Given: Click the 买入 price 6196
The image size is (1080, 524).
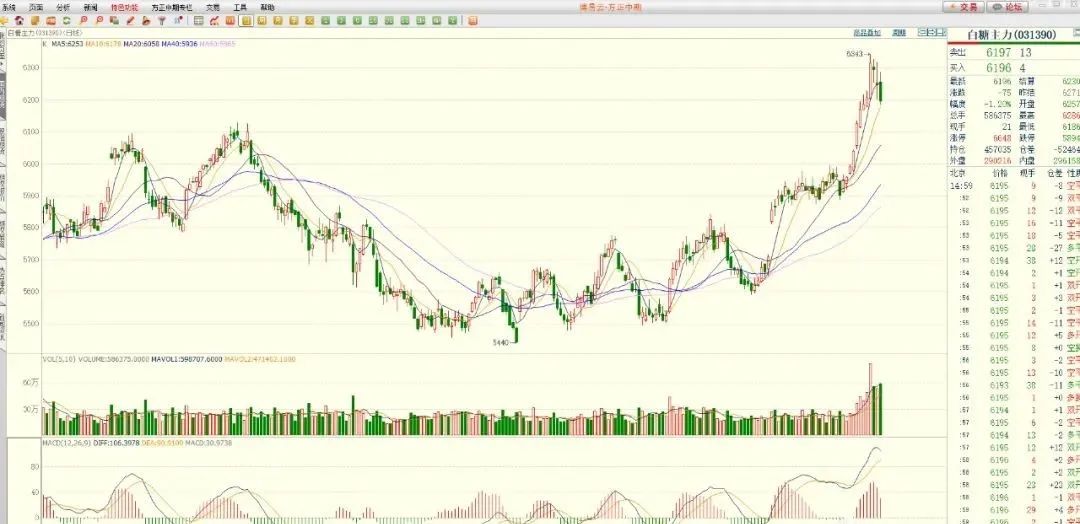Looking at the screenshot, I should point(998,67).
